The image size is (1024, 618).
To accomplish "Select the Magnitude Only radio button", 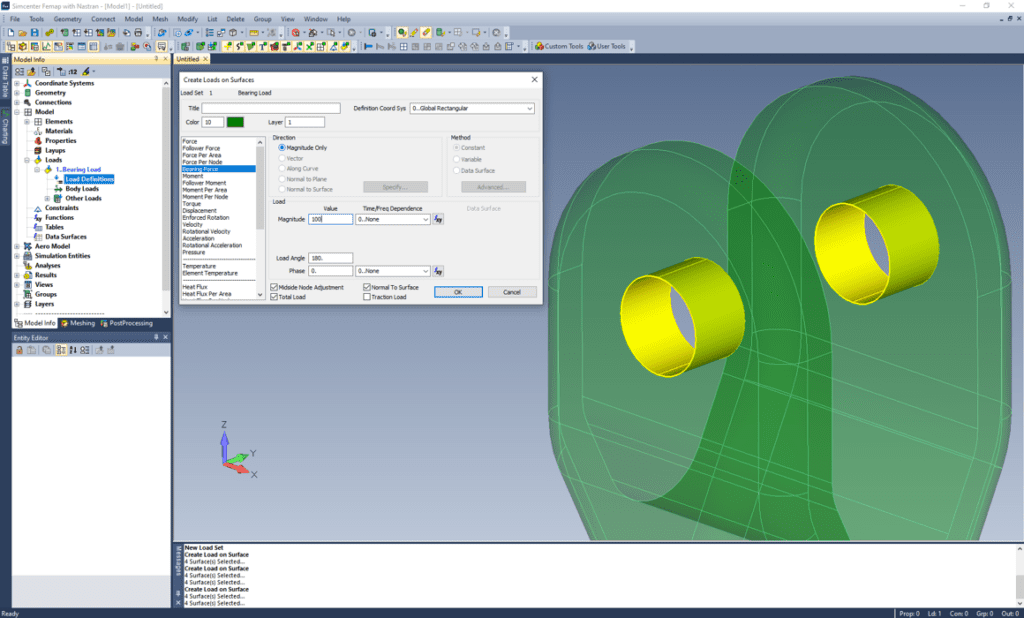I will pos(281,148).
